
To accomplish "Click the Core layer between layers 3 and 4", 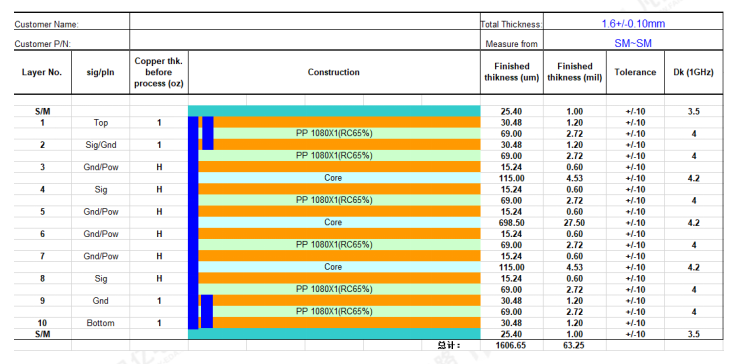I will 339,178.
